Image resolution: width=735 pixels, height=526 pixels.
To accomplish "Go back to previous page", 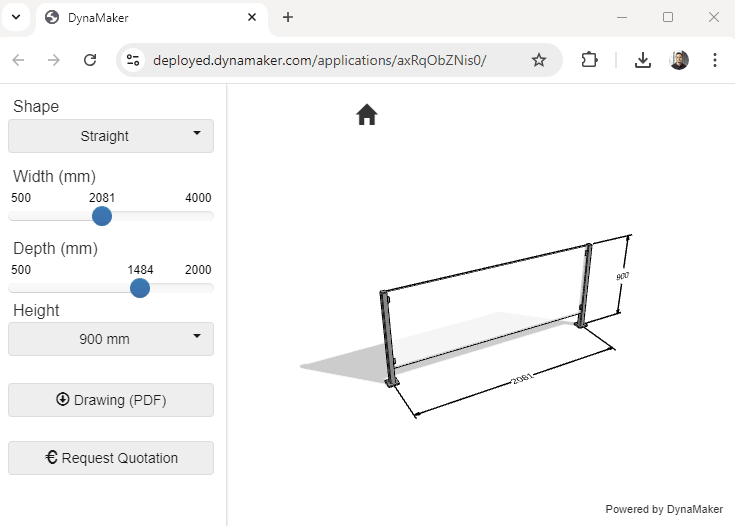I will 18,60.
